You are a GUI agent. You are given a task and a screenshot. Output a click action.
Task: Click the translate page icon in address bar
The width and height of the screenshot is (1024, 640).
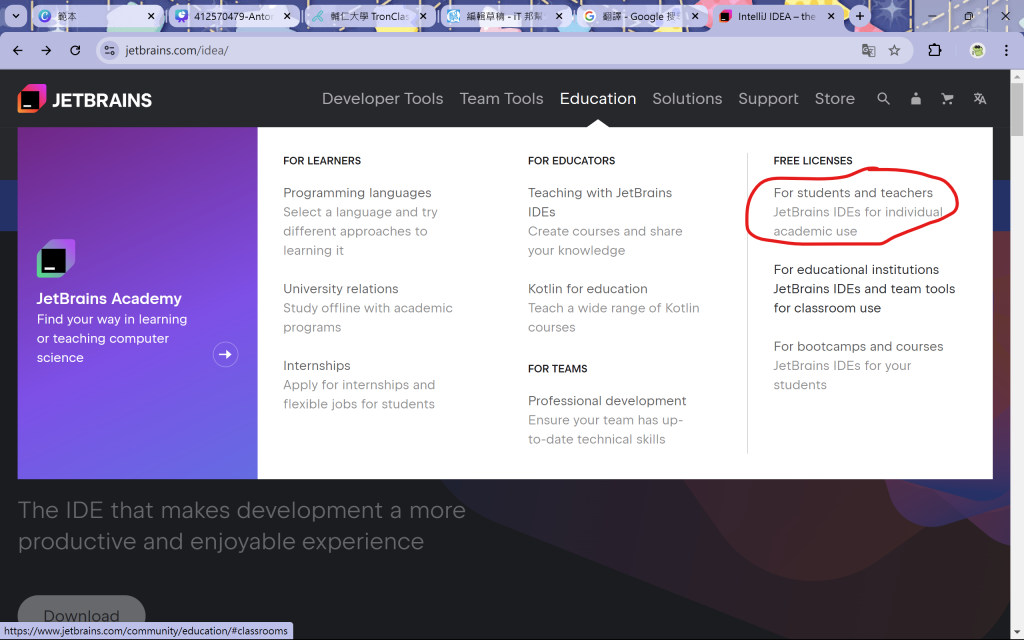pyautogui.click(x=868, y=50)
